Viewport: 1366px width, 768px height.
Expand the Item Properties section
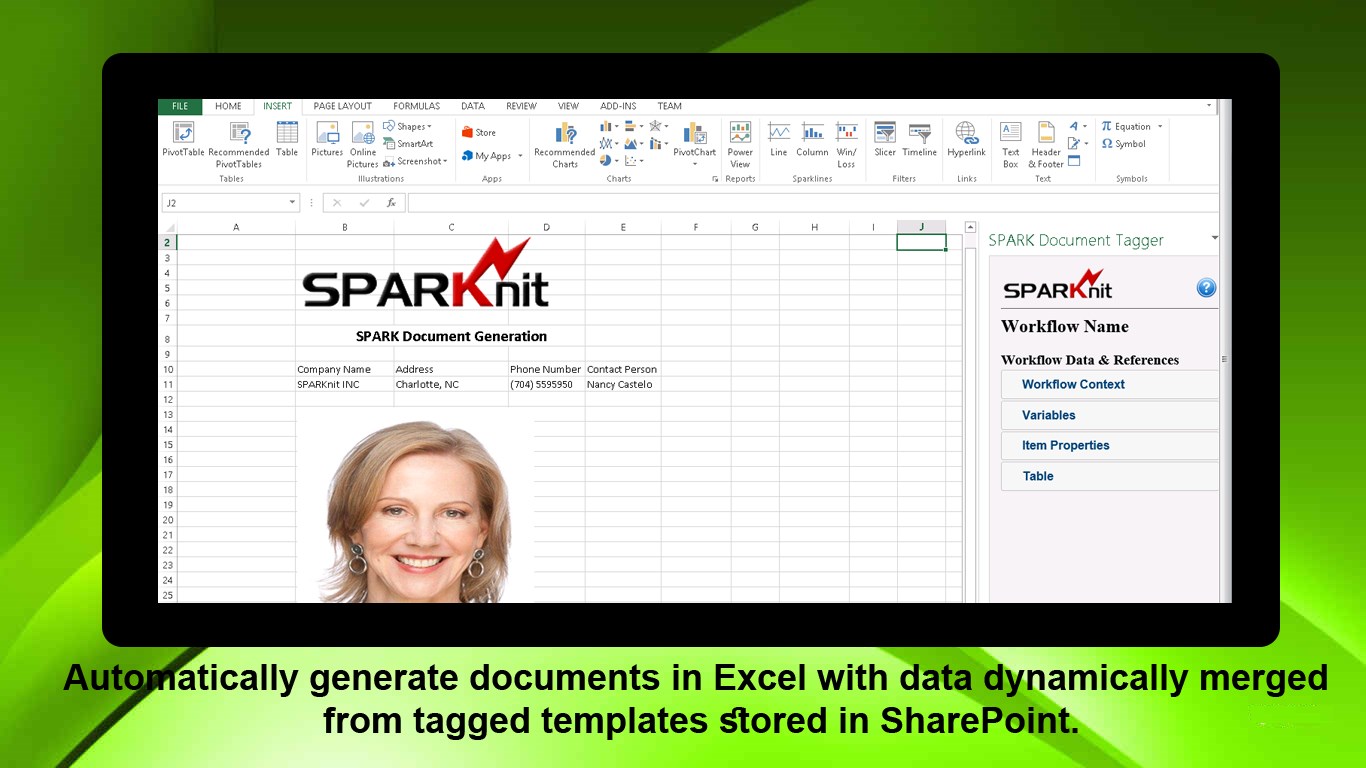point(1110,445)
